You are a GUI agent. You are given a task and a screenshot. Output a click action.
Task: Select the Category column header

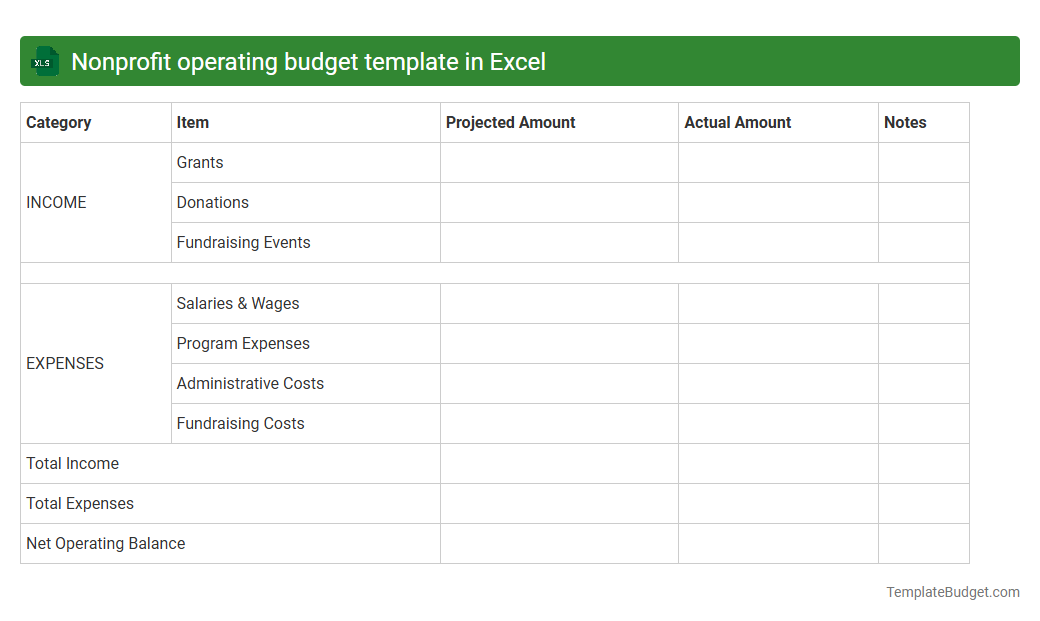(59, 122)
